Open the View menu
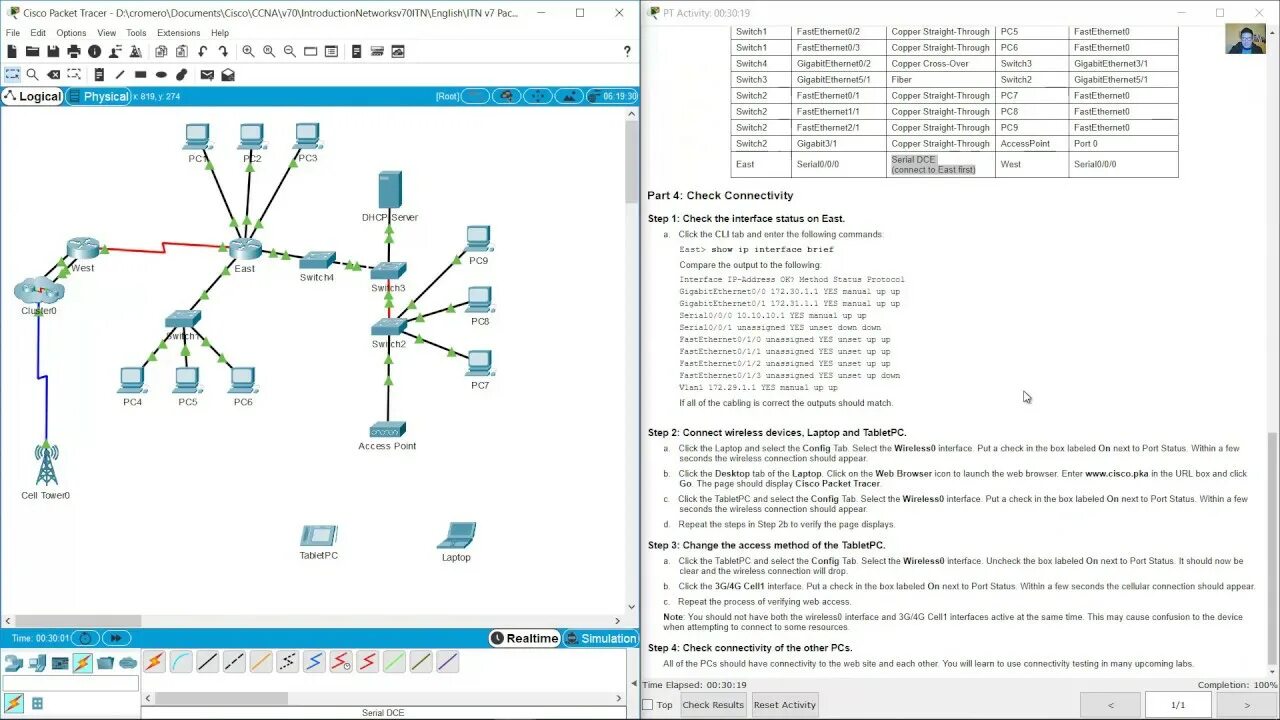Viewport: 1280px width, 720px height. [106, 33]
